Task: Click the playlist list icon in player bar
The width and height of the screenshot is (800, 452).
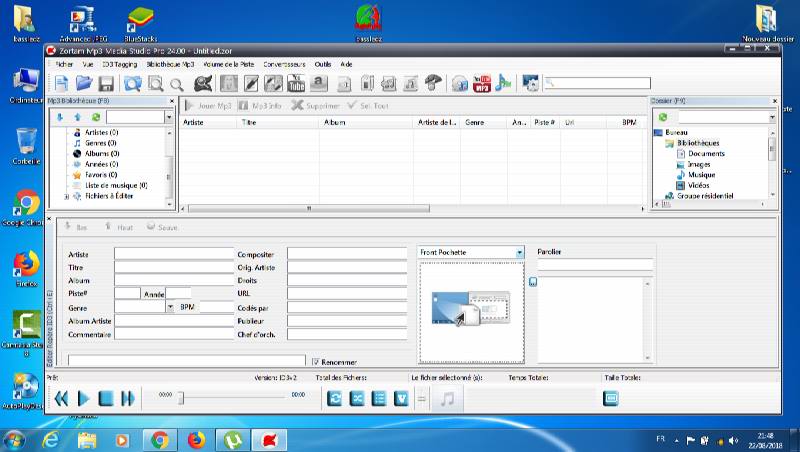Action: click(379, 398)
